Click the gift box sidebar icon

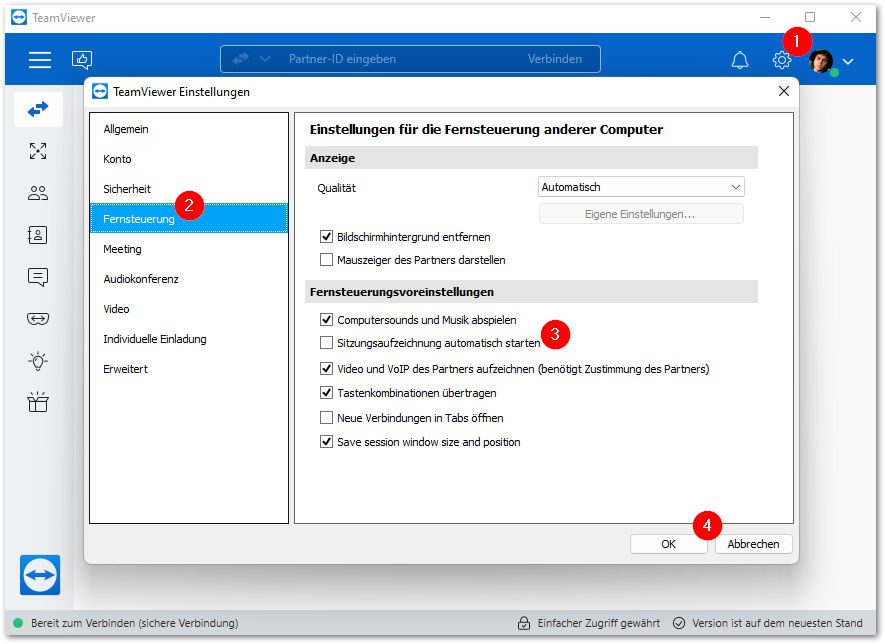point(38,402)
